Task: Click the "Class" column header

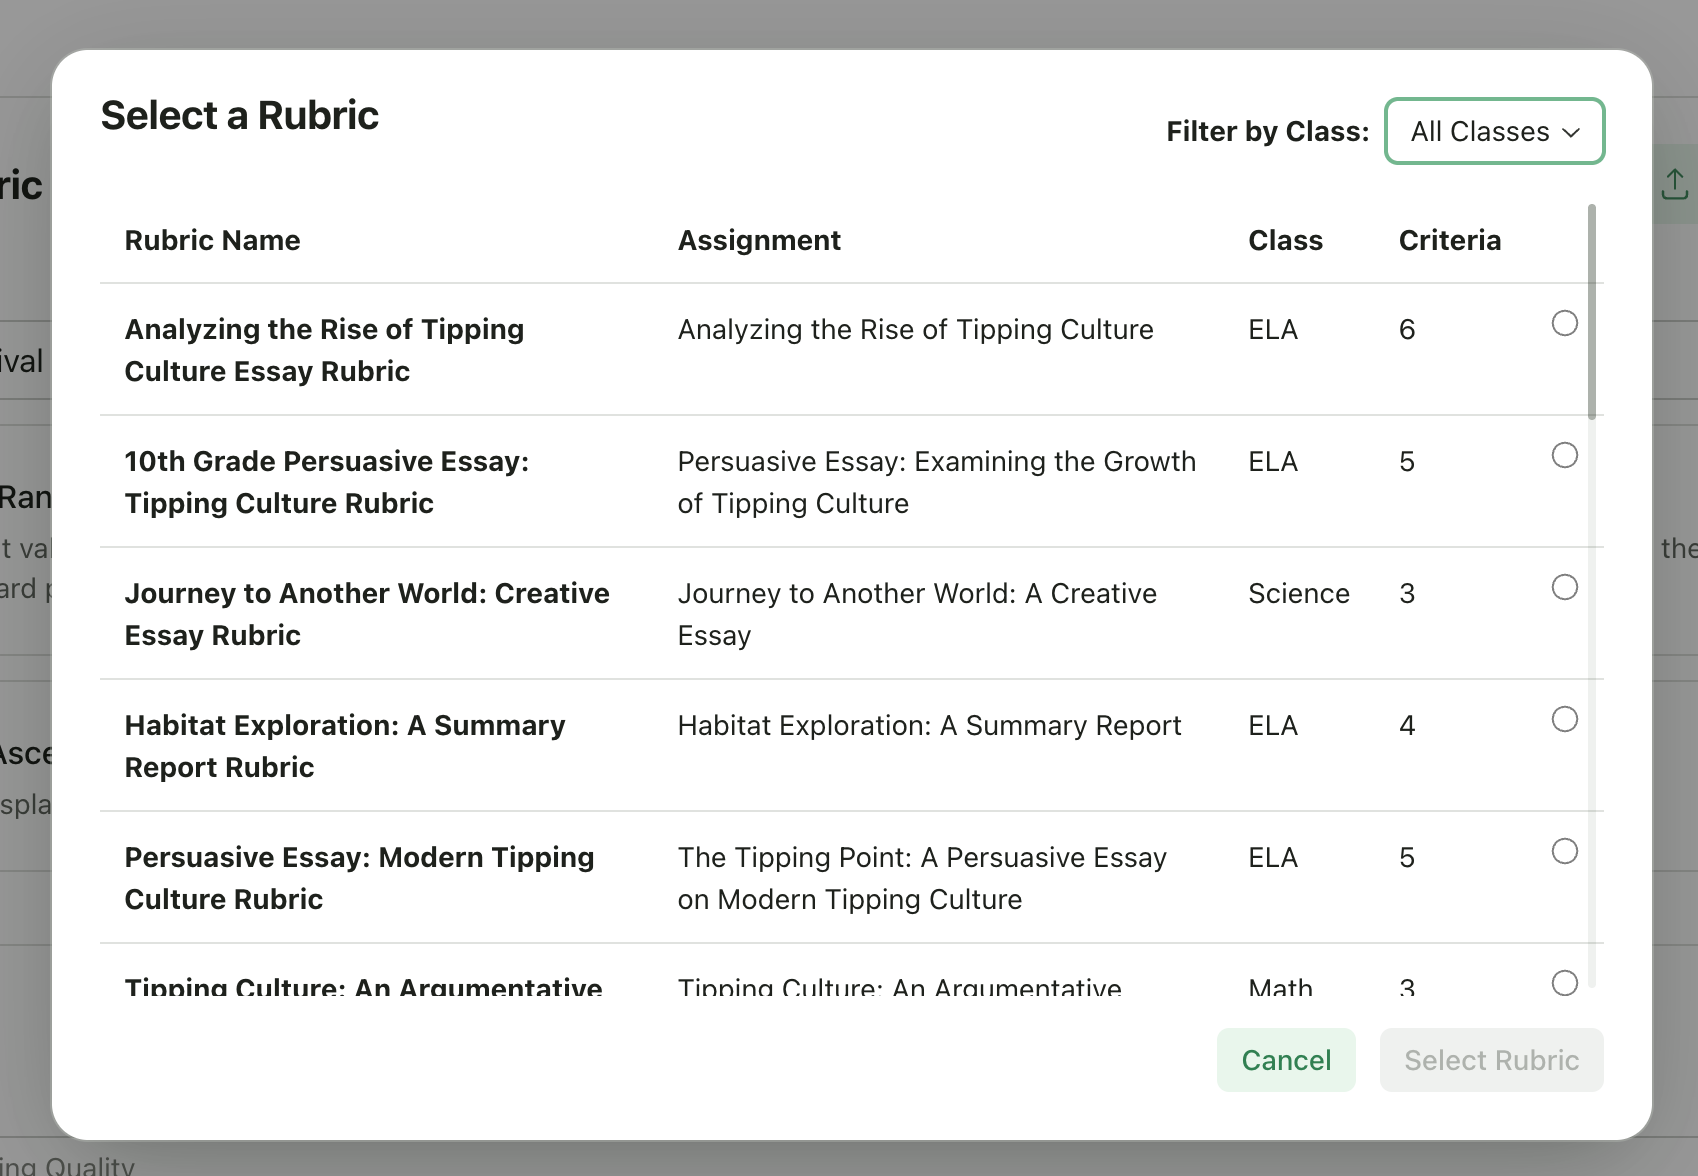Action: [1285, 240]
